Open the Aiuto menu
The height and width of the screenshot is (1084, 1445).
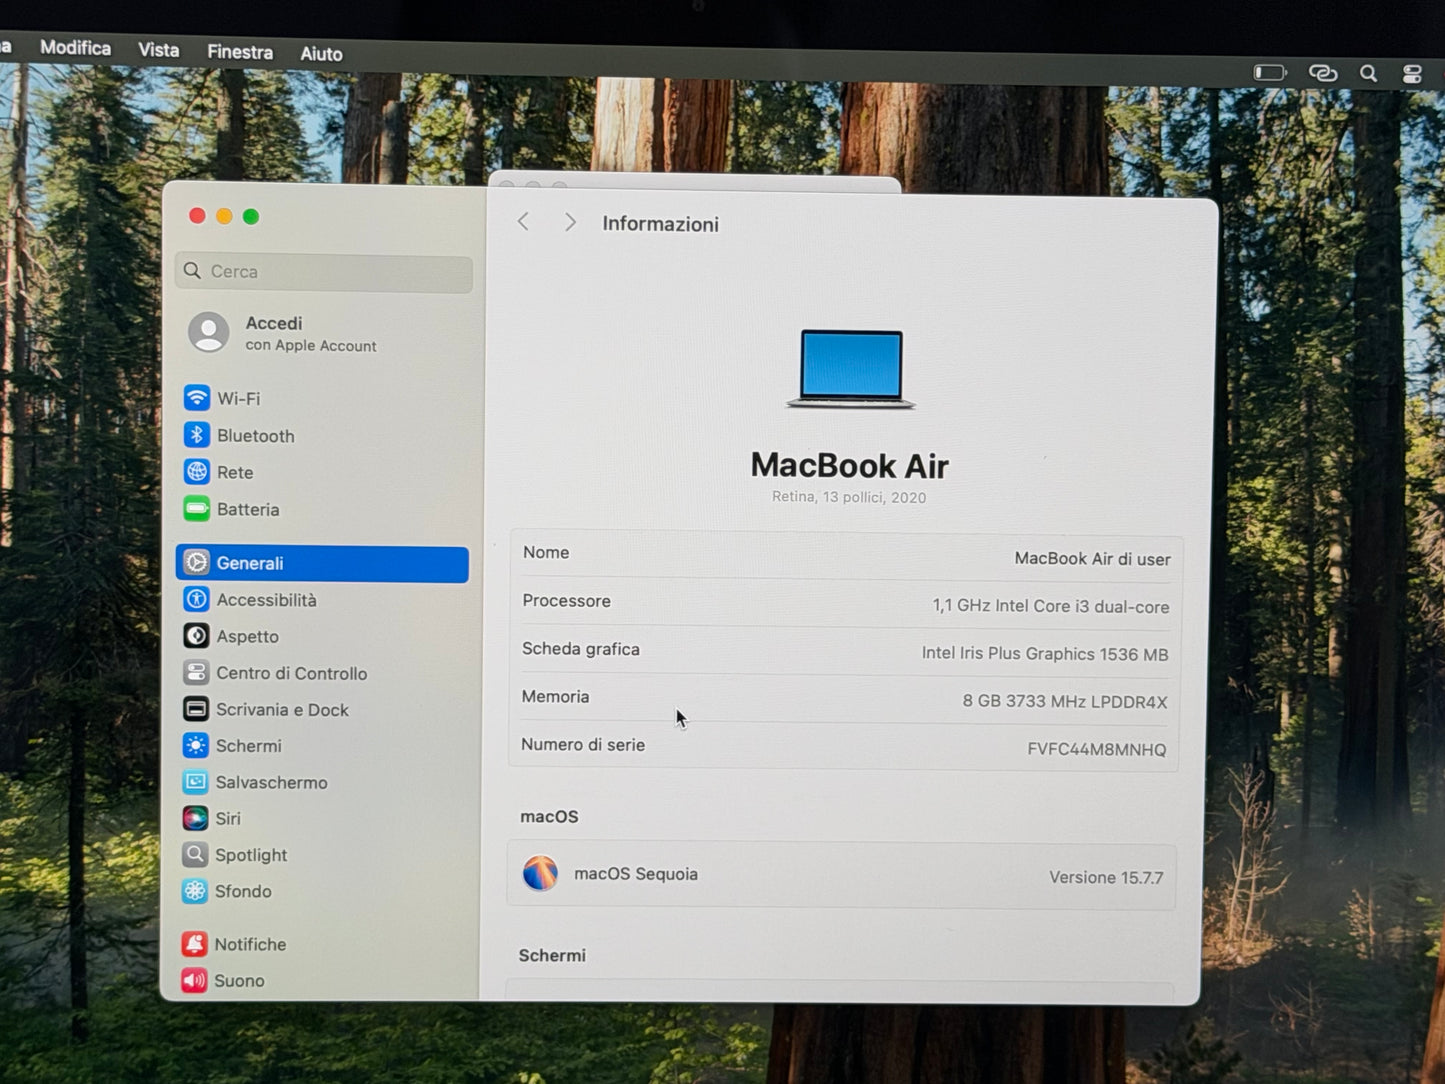[322, 53]
